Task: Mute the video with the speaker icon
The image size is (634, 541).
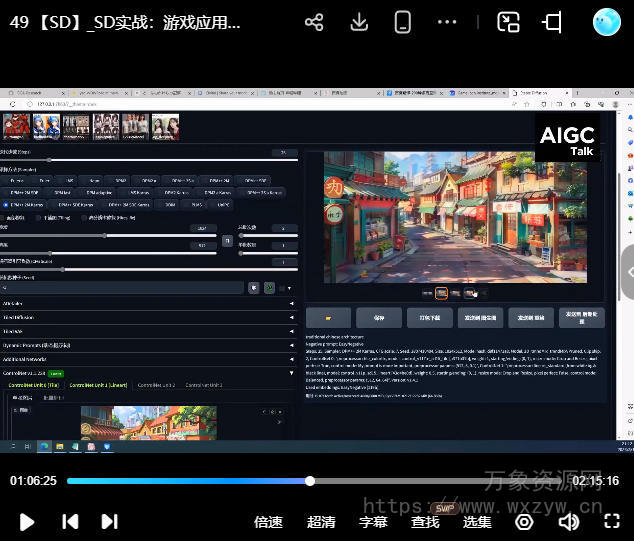Action: pyautogui.click(x=569, y=521)
